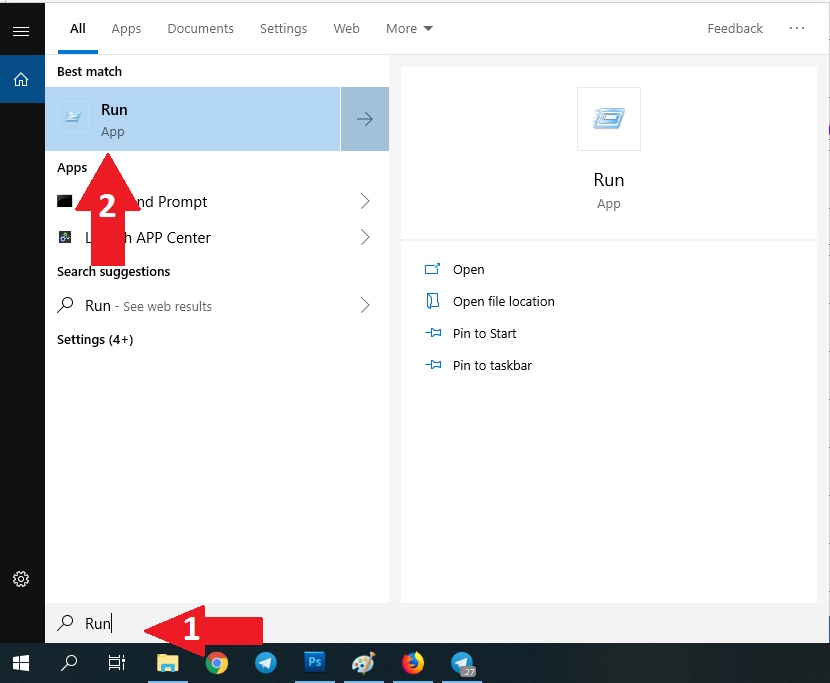Click the large Run icon in preview pane
Viewport: 830px width, 683px height.
(609, 119)
